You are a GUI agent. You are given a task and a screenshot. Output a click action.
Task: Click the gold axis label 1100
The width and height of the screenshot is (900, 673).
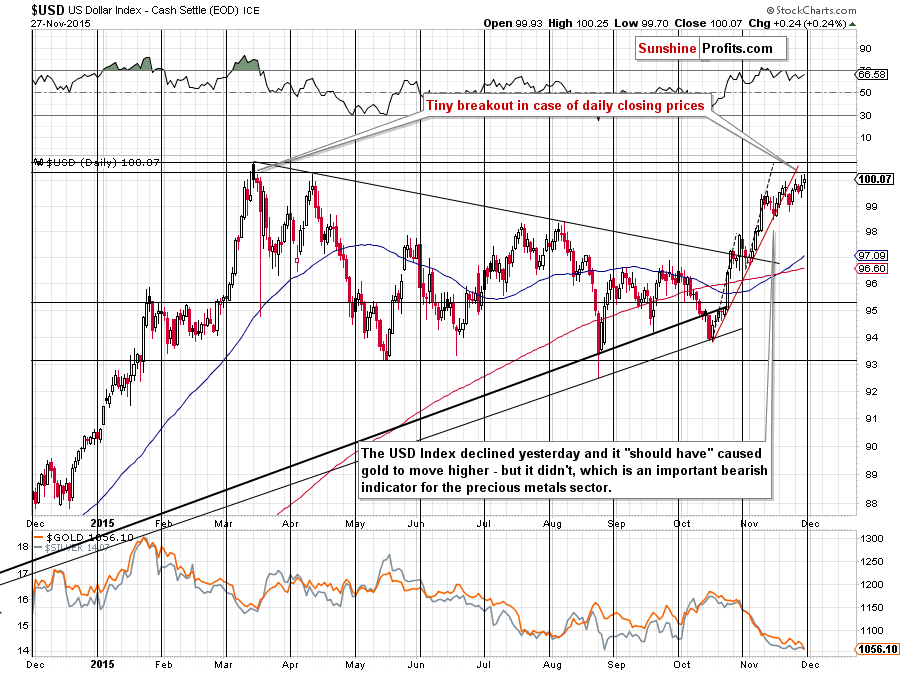(x=872, y=631)
